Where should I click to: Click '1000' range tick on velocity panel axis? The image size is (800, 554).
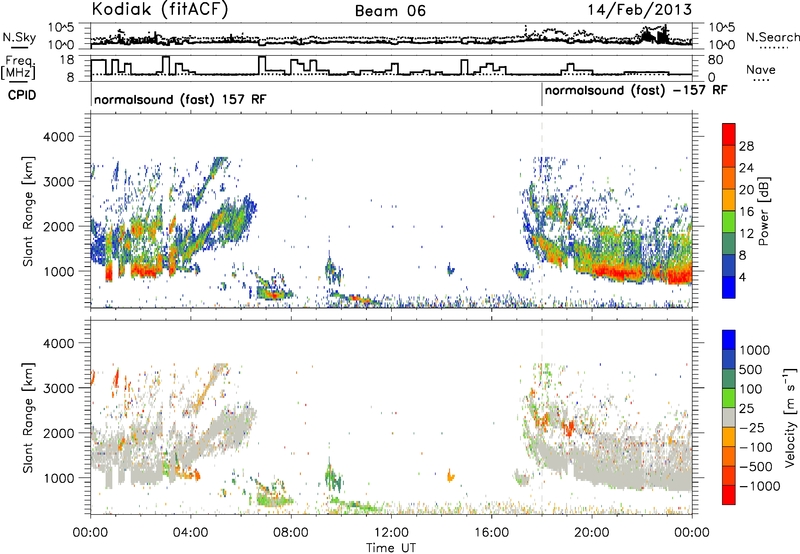(59, 478)
